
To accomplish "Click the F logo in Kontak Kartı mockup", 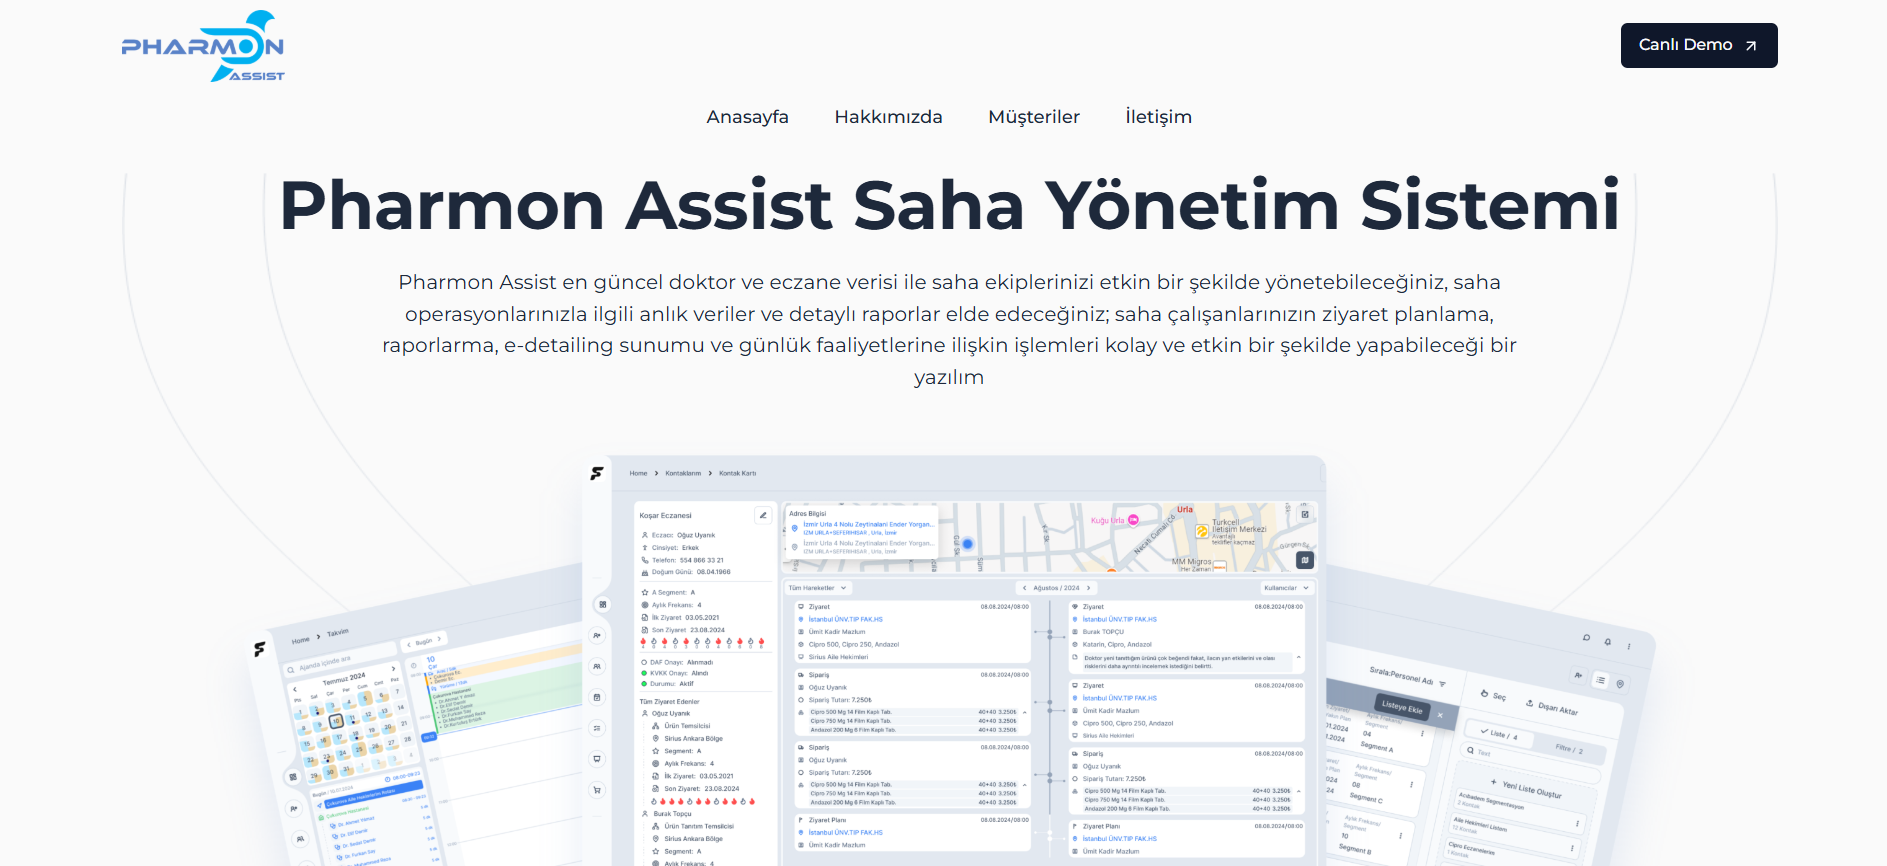I will coord(597,473).
